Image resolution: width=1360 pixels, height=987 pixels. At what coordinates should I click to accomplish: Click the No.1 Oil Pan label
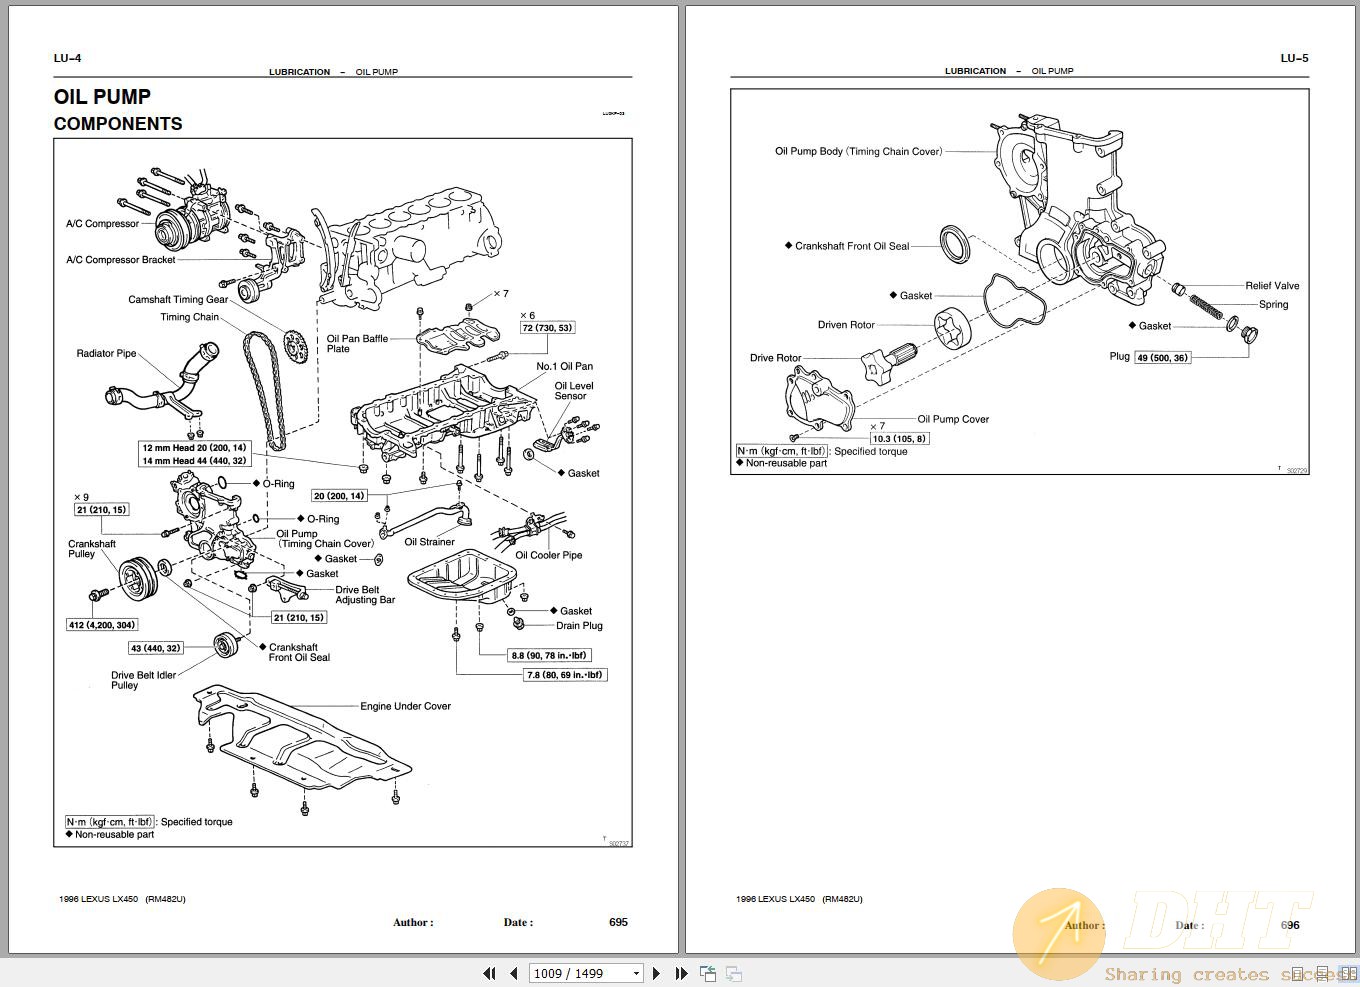point(564,366)
